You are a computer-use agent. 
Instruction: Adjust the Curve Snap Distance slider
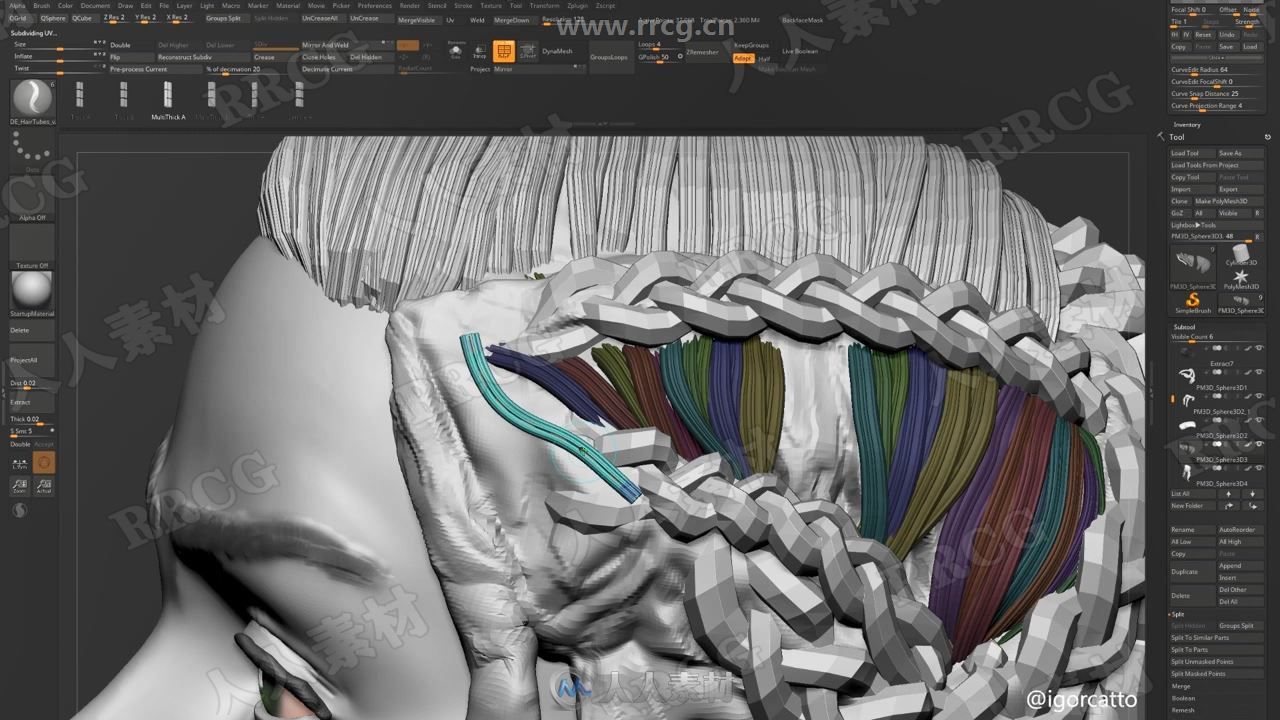point(1216,94)
